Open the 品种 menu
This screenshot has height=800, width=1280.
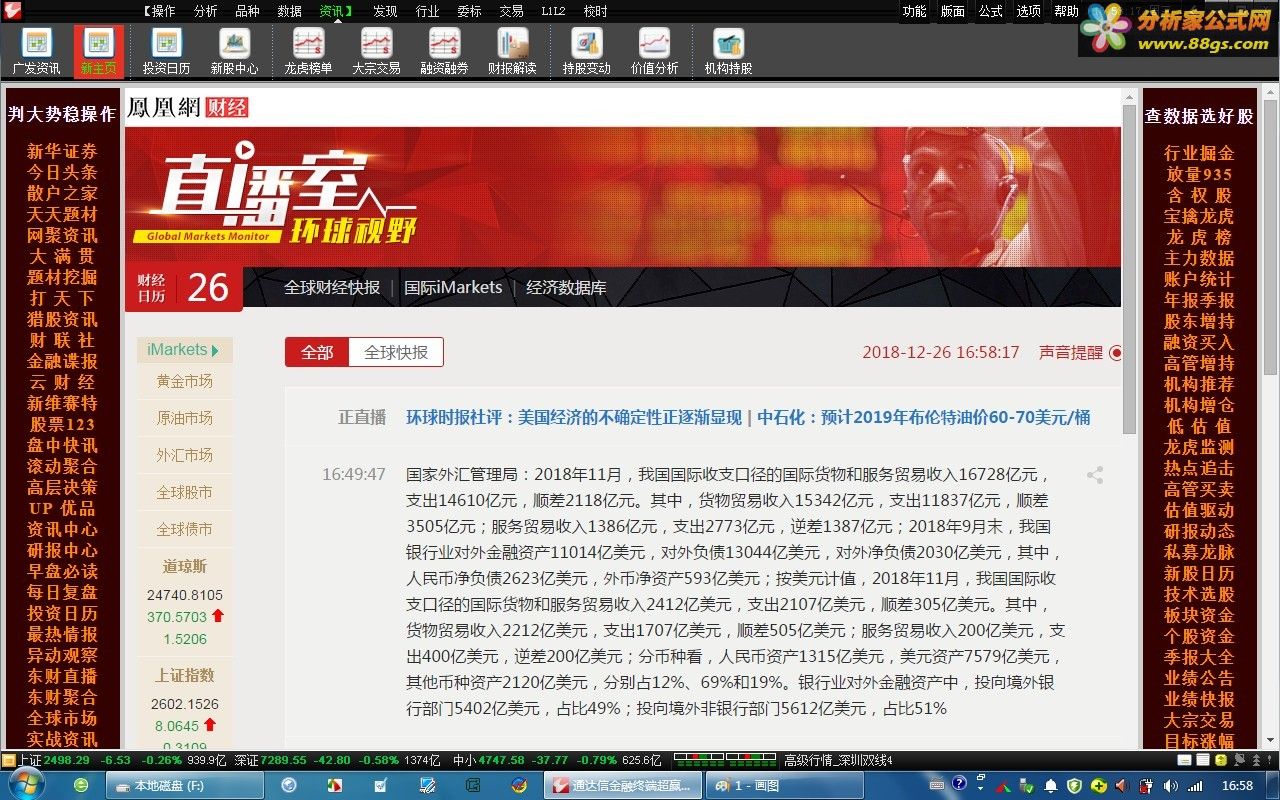point(247,11)
